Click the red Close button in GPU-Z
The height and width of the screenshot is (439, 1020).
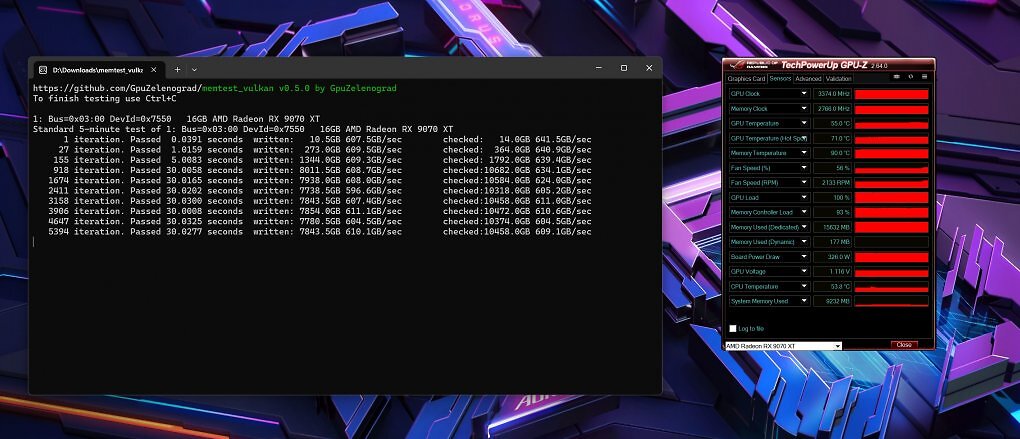pos(904,345)
